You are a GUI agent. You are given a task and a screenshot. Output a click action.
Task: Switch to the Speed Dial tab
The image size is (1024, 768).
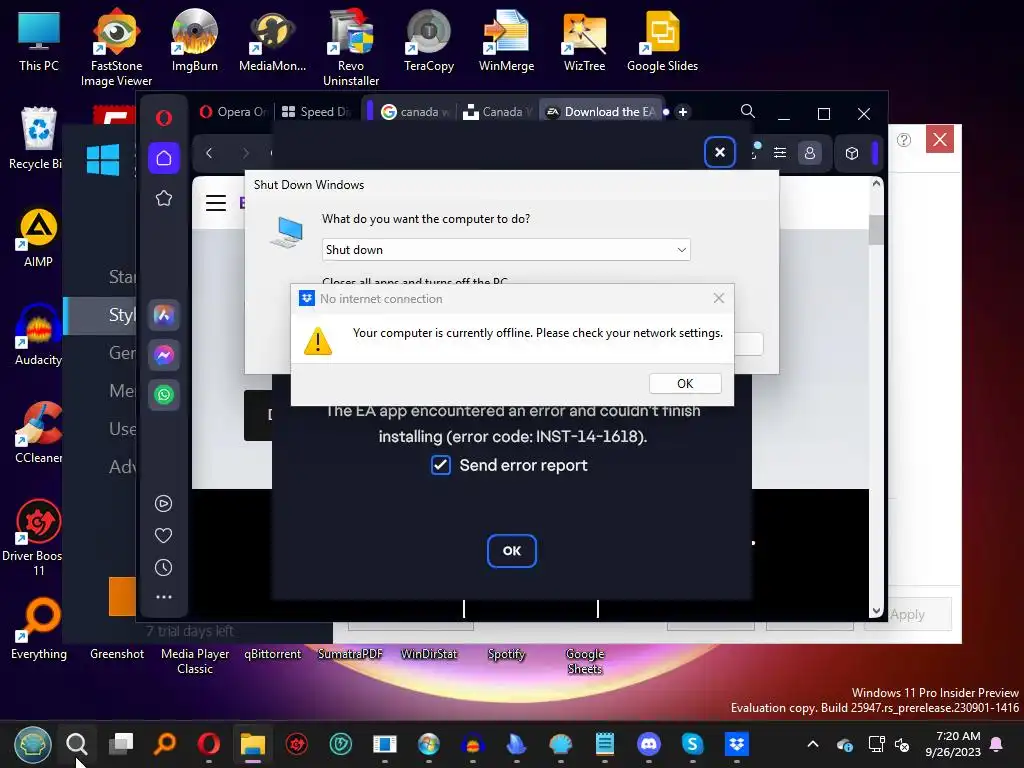tap(316, 112)
